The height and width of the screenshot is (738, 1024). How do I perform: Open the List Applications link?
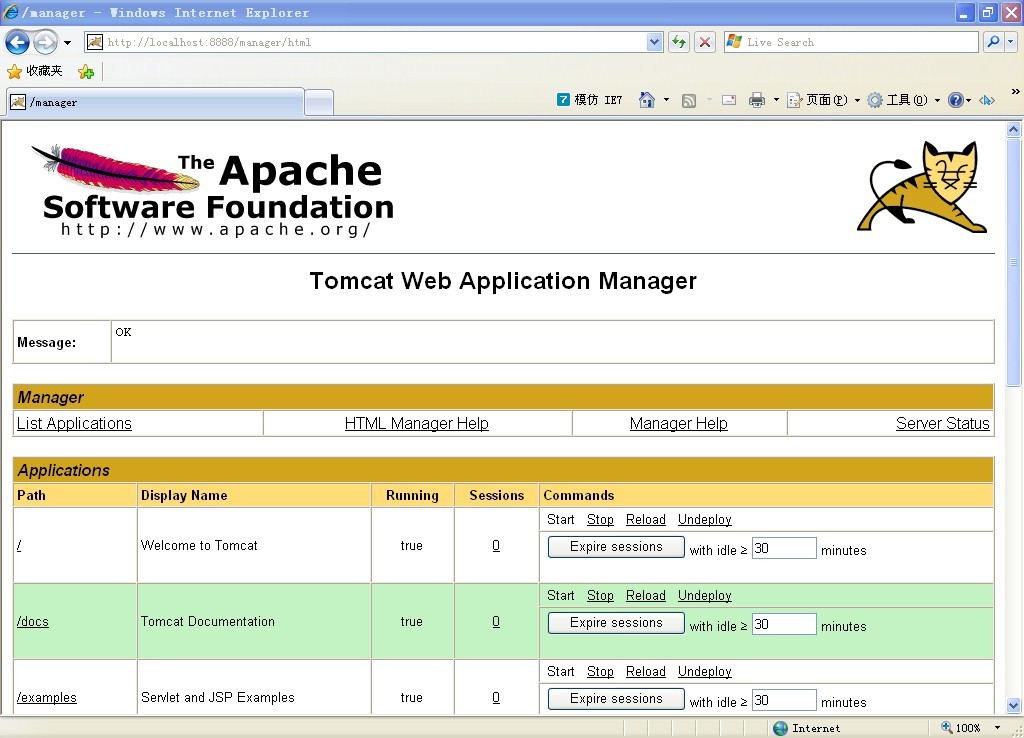pos(74,423)
